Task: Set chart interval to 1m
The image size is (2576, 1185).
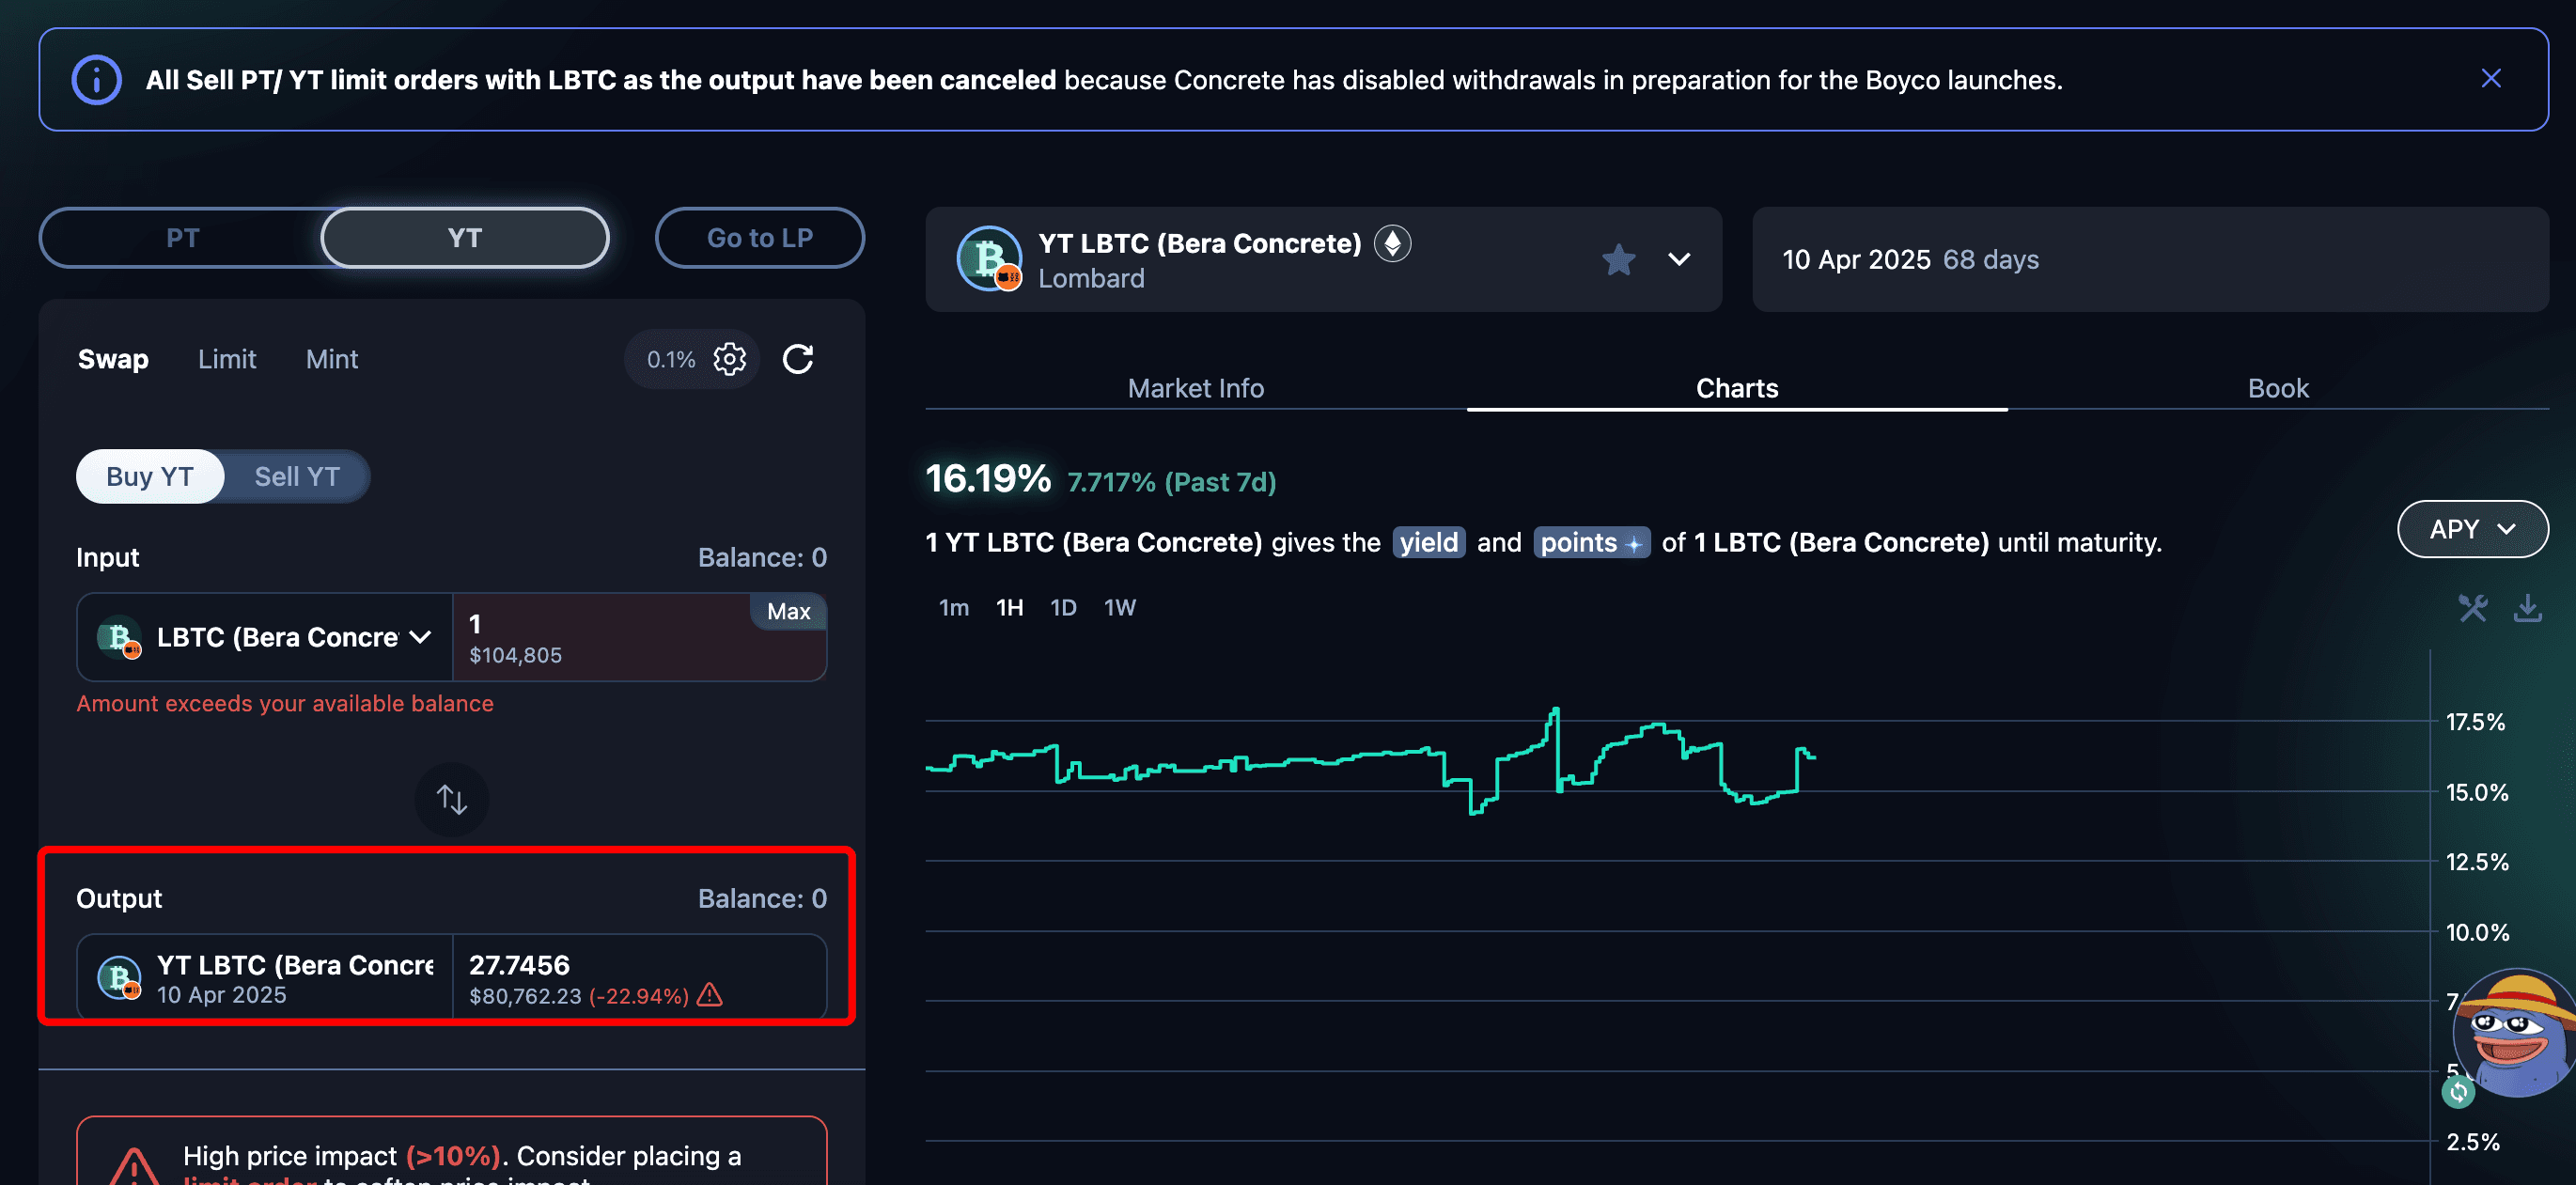Action: pyautogui.click(x=953, y=607)
